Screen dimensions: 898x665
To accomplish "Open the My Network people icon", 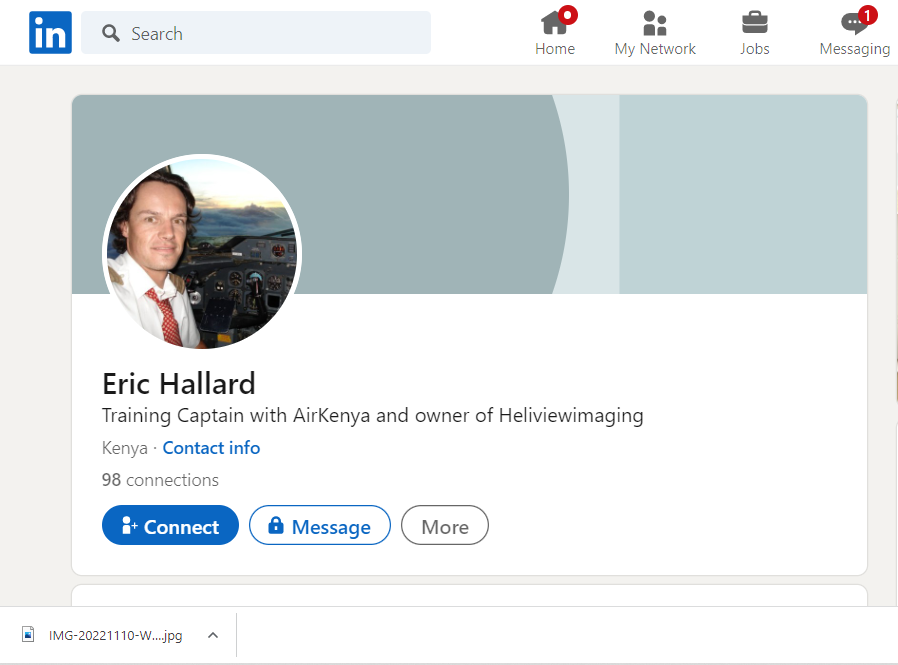I will coord(655,23).
